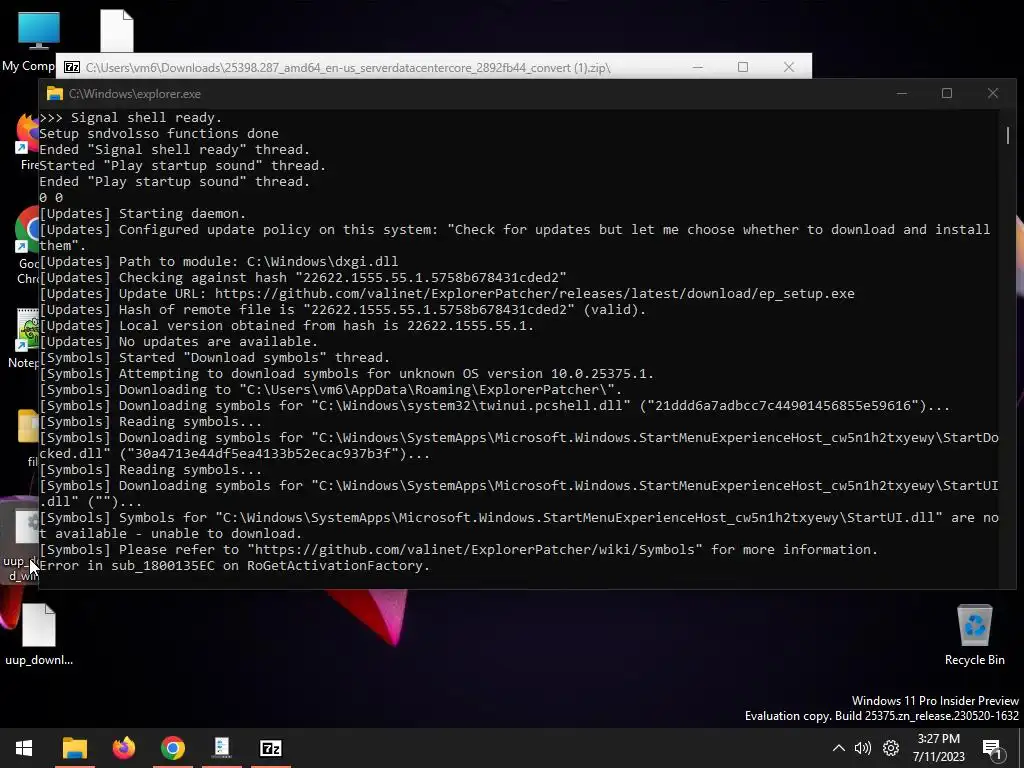
Task: Click the ep_setup.exe update URL text
Action: pyautogui.click(x=534, y=293)
